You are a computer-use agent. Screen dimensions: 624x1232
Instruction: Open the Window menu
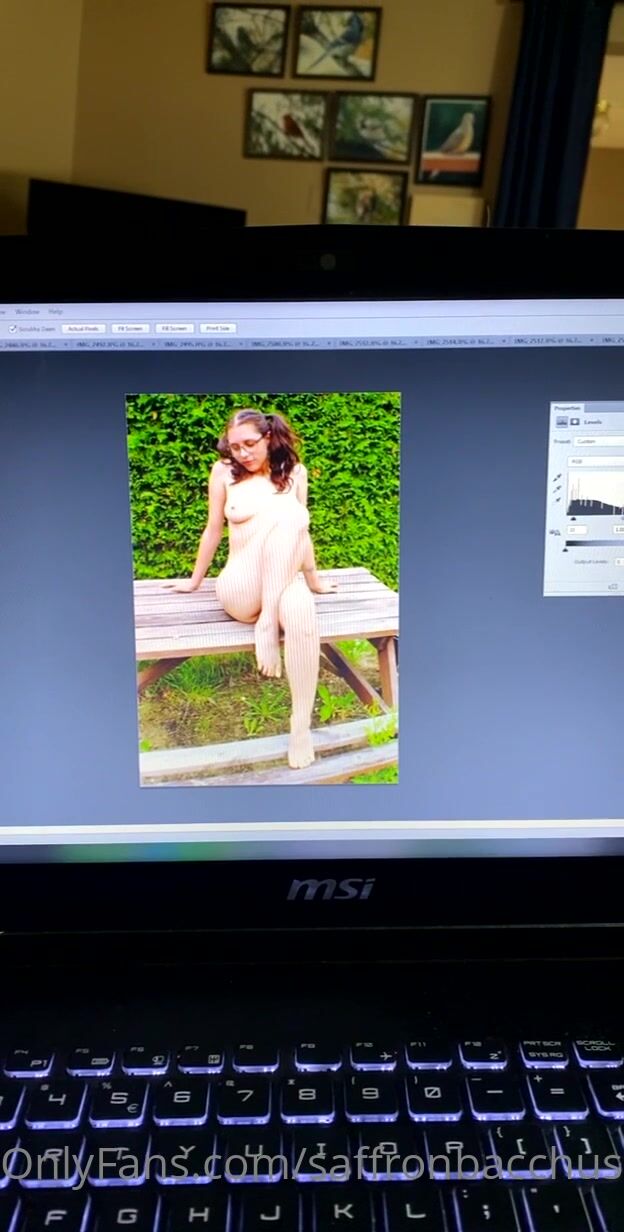coord(27,312)
